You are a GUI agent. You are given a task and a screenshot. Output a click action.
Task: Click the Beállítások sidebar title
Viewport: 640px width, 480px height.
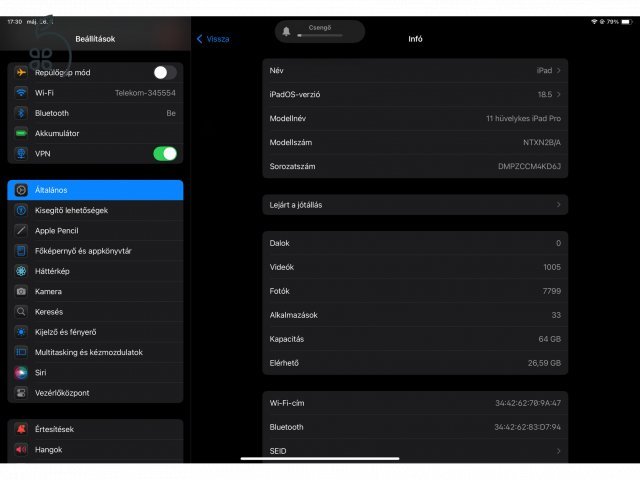point(95,39)
